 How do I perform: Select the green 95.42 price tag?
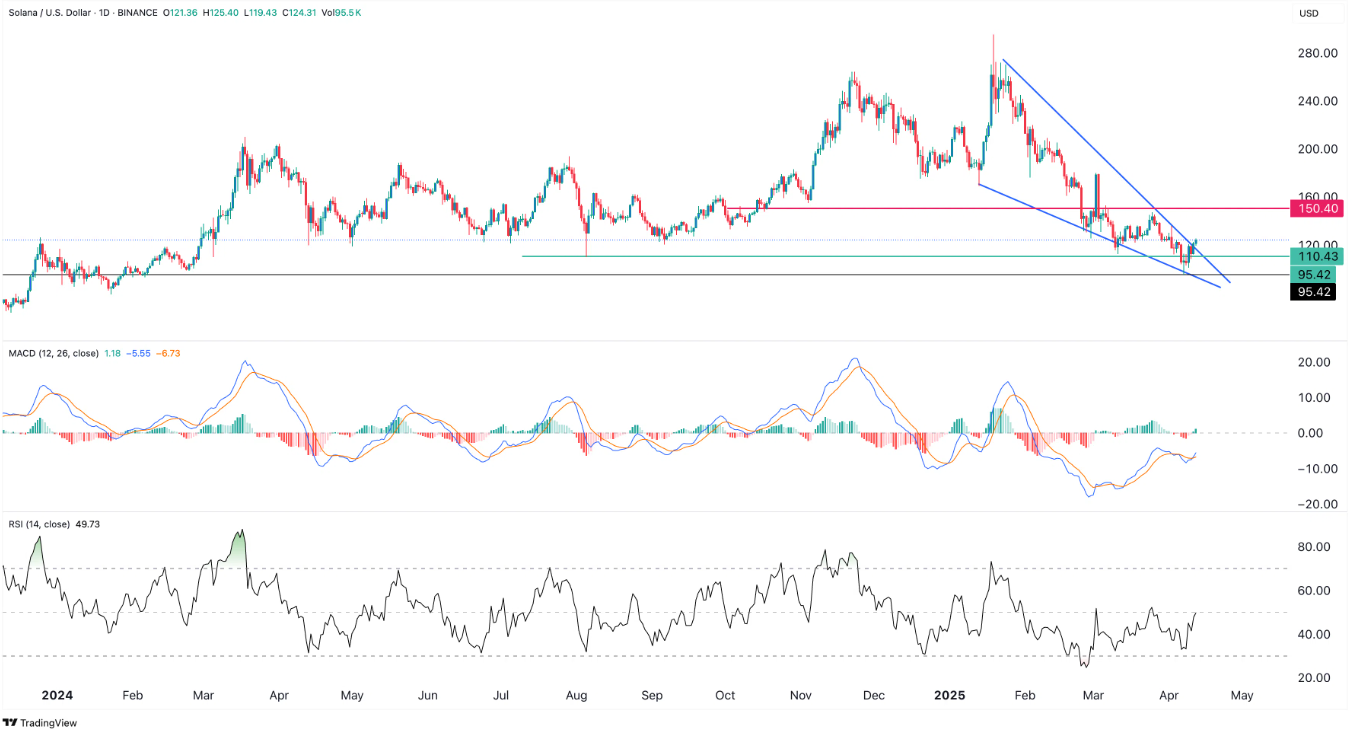pyautogui.click(x=1316, y=274)
